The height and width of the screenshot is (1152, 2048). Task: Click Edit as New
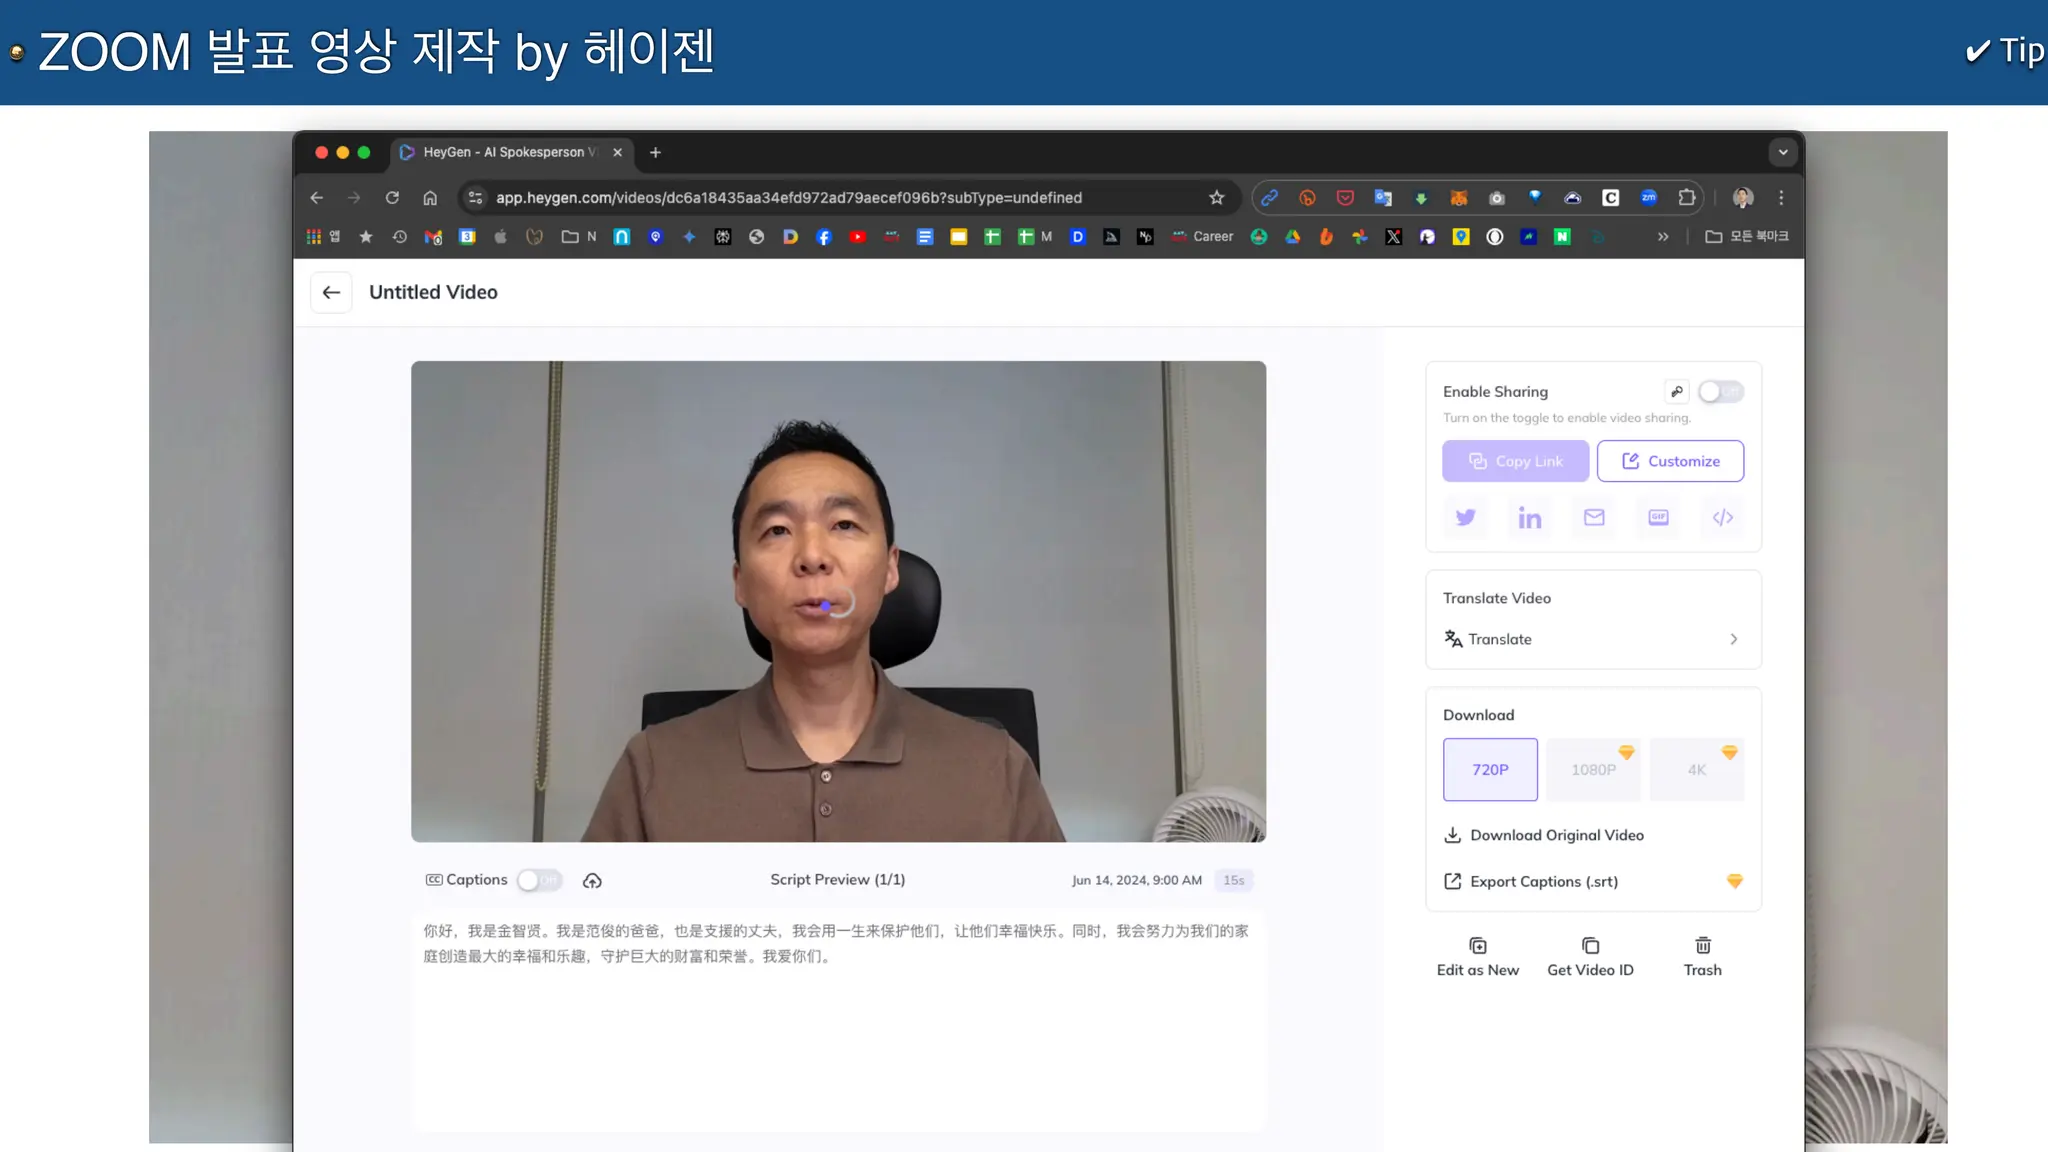coord(1477,957)
